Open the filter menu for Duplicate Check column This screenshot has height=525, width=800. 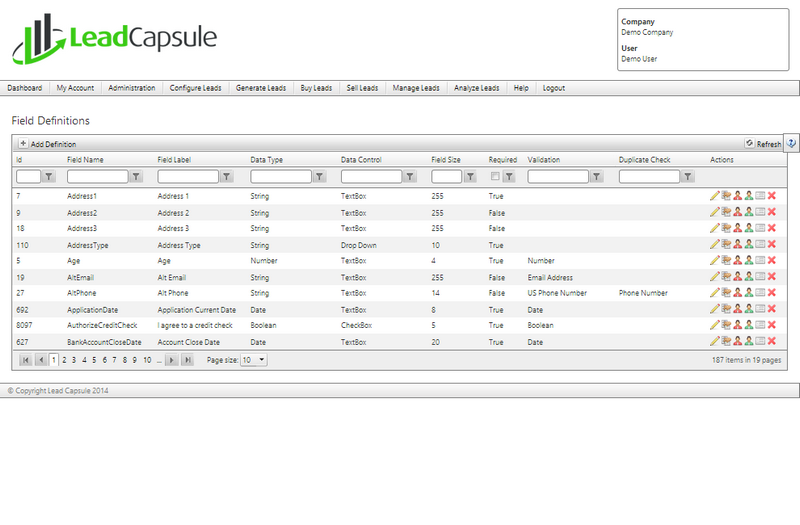688,177
